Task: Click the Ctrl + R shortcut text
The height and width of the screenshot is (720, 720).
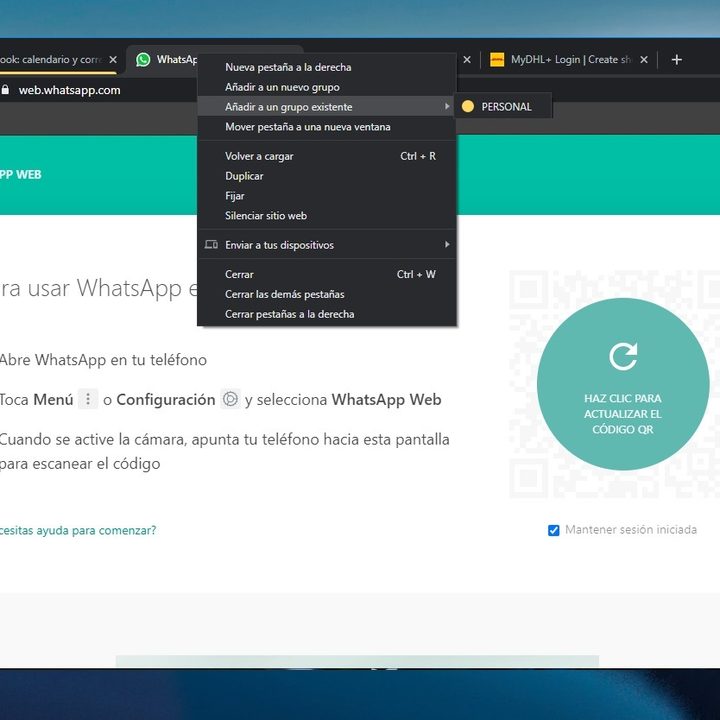Action: click(418, 156)
